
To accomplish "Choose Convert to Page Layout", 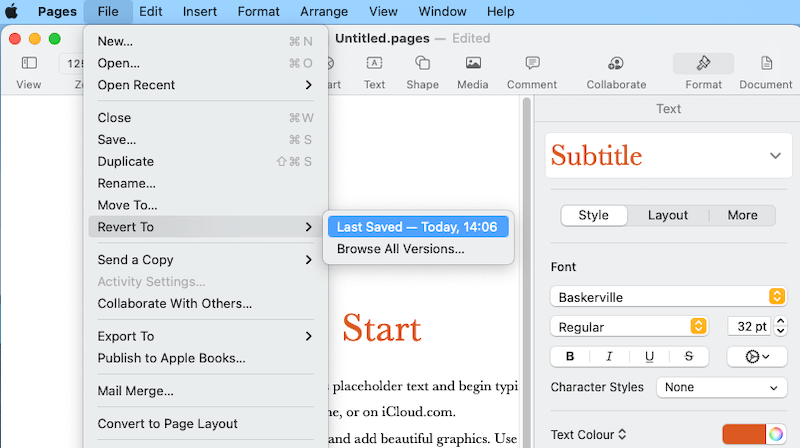I will (206, 424).
